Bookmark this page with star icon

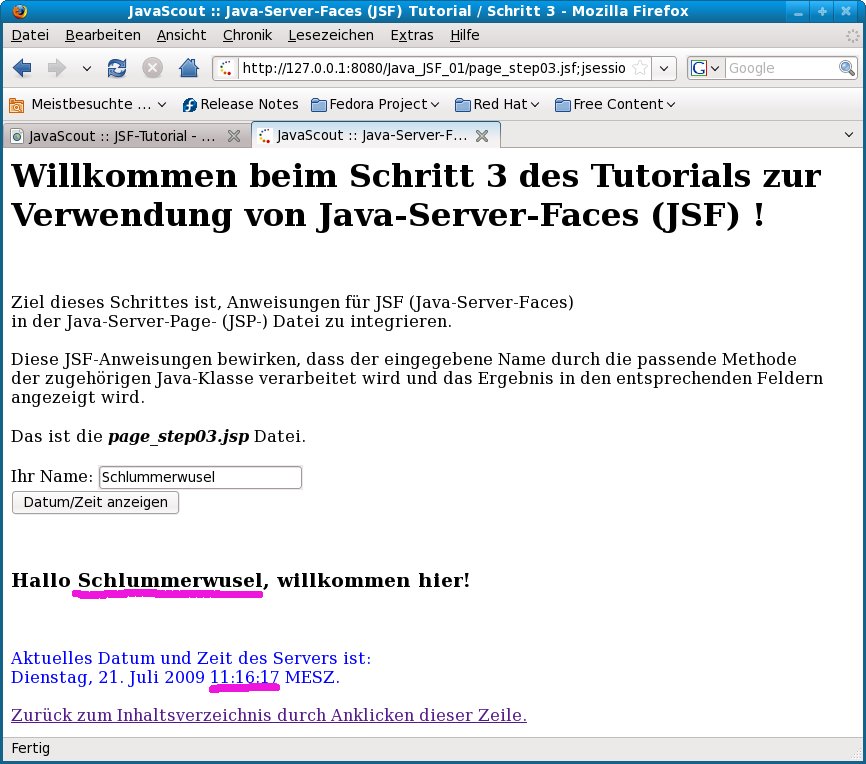pos(640,68)
